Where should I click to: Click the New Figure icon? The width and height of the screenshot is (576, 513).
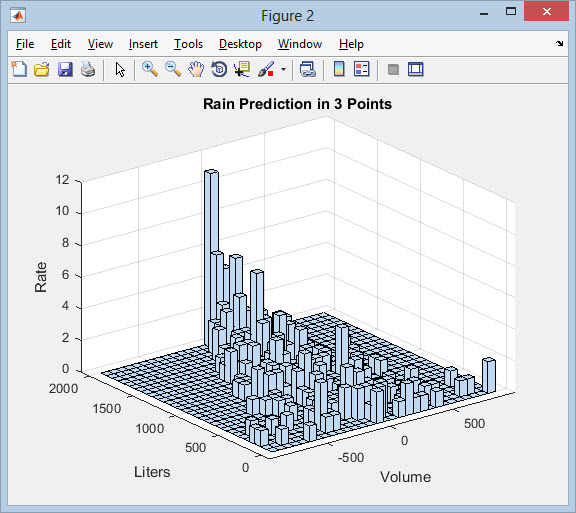tap(19, 69)
